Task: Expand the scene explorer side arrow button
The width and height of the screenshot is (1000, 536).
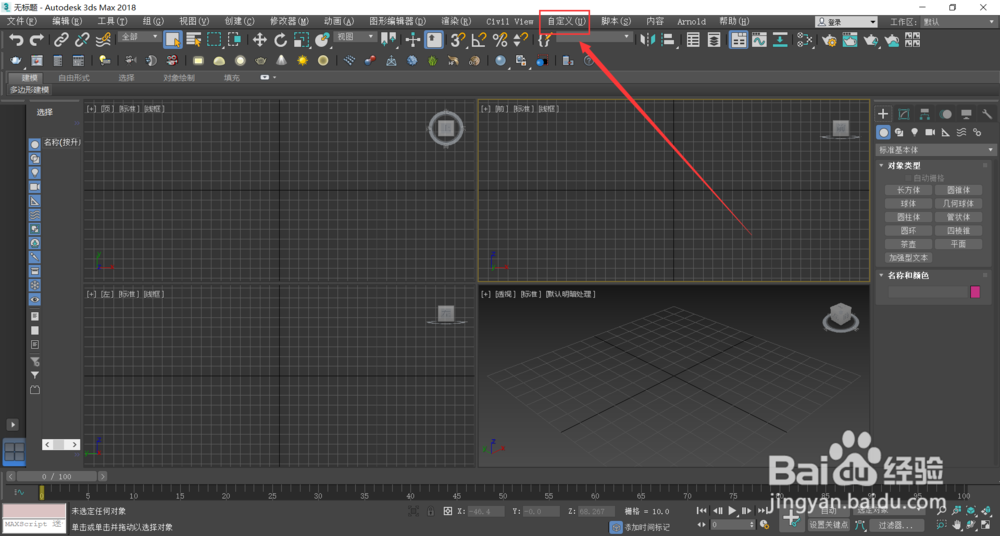Action: point(12,424)
